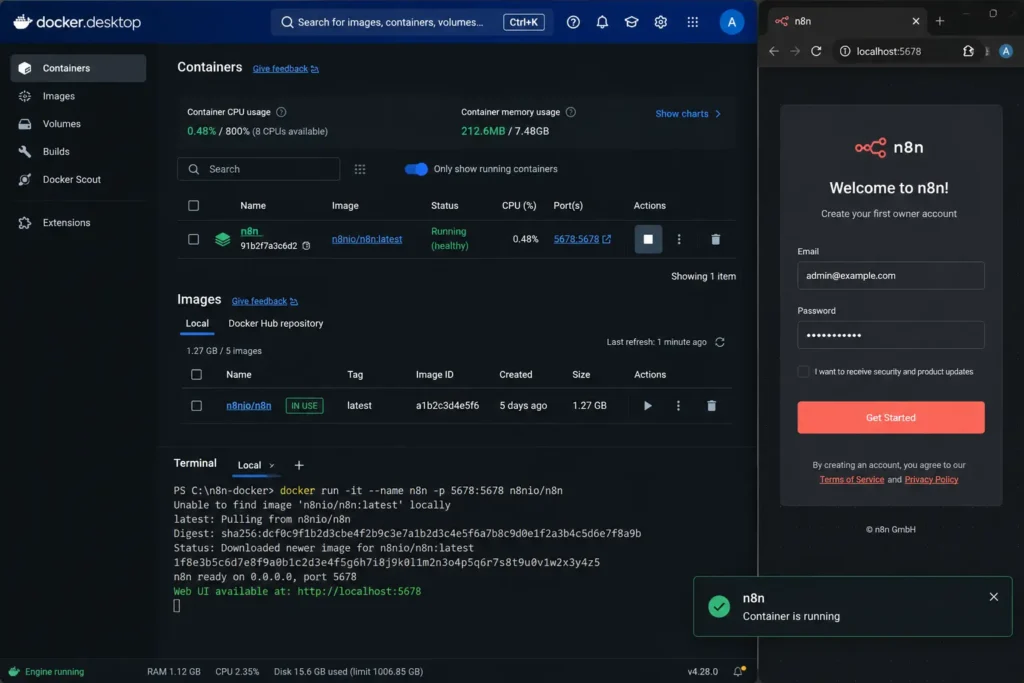Refresh the images list

[720, 342]
